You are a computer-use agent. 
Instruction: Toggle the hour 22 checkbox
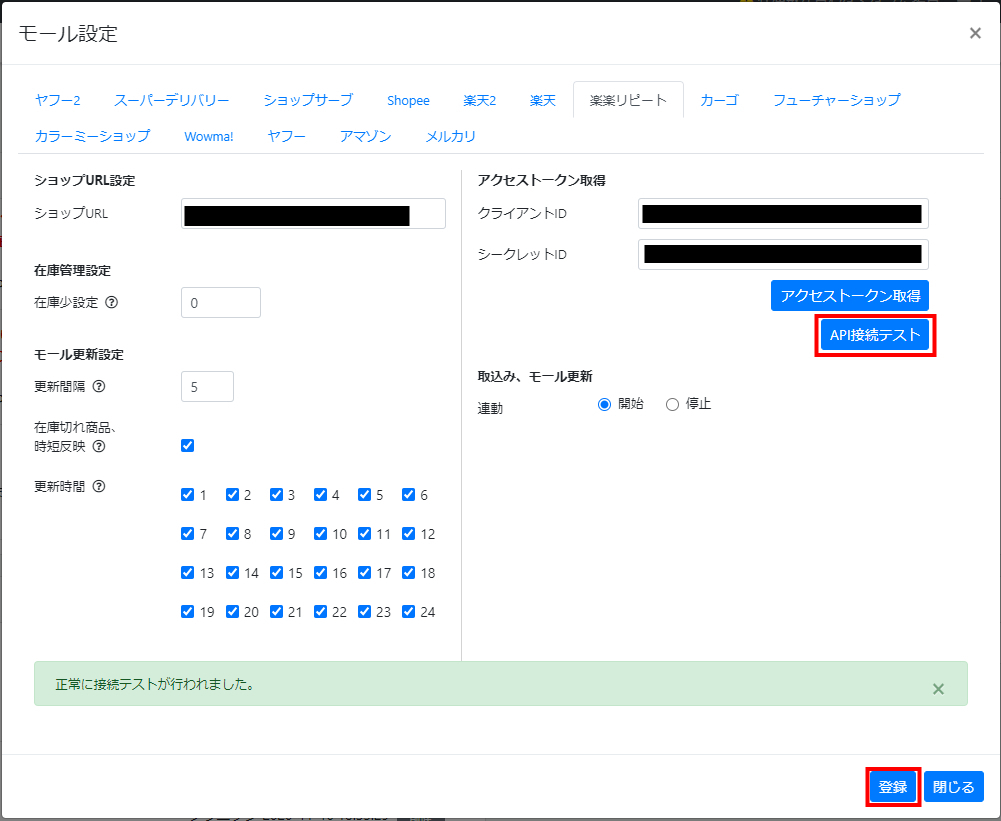click(320, 612)
